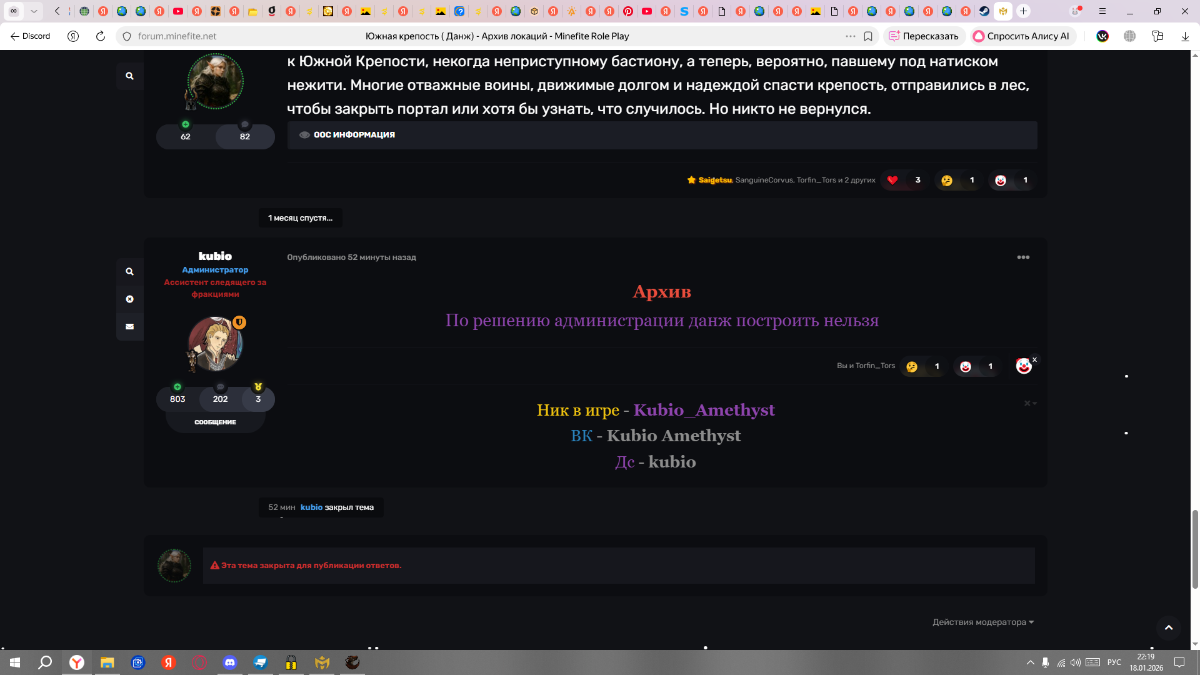Open the Действия модератора dropdown
1200x675 pixels.
coord(982,622)
